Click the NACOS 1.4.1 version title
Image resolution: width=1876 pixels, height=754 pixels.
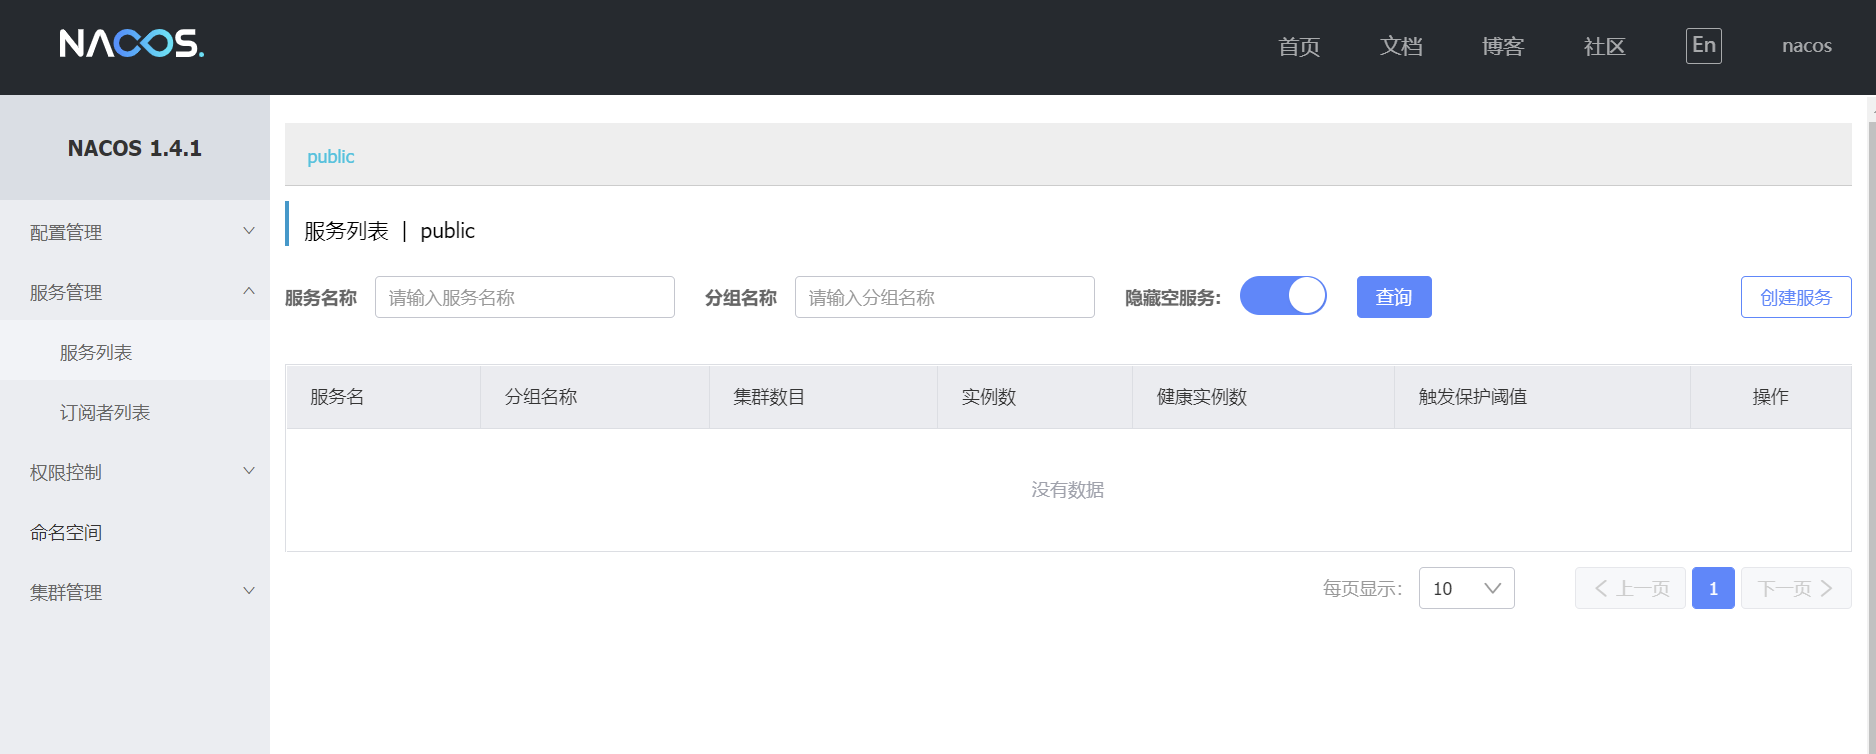tap(135, 148)
